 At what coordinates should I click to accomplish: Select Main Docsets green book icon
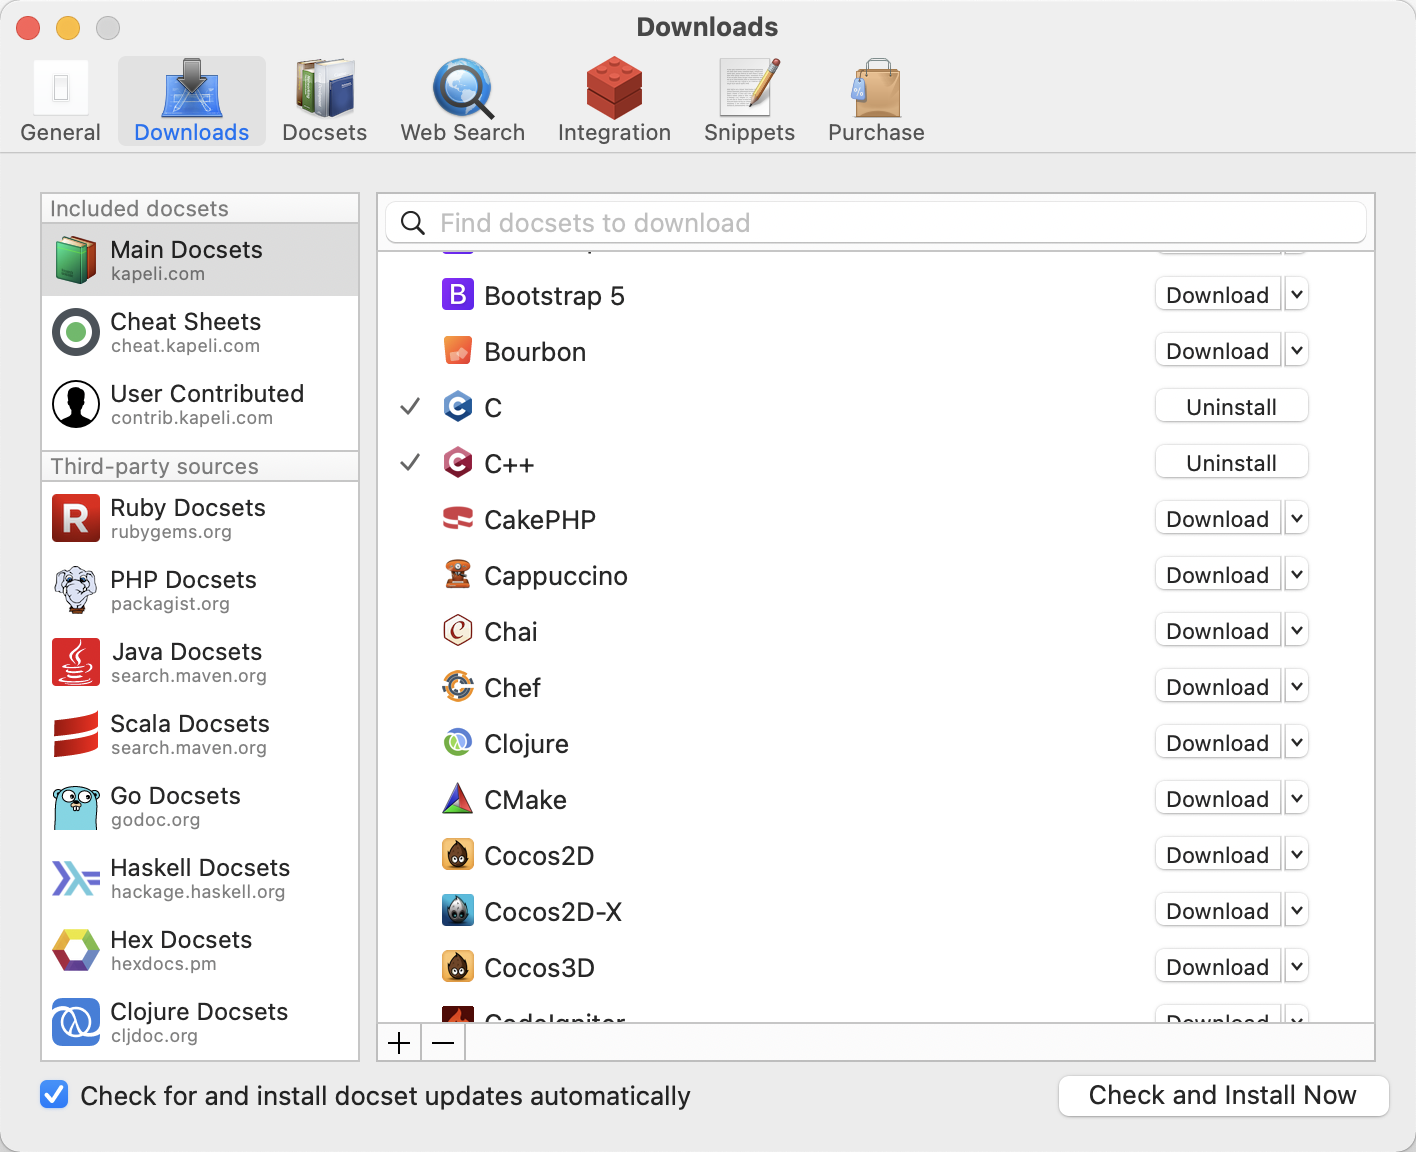pos(76,260)
